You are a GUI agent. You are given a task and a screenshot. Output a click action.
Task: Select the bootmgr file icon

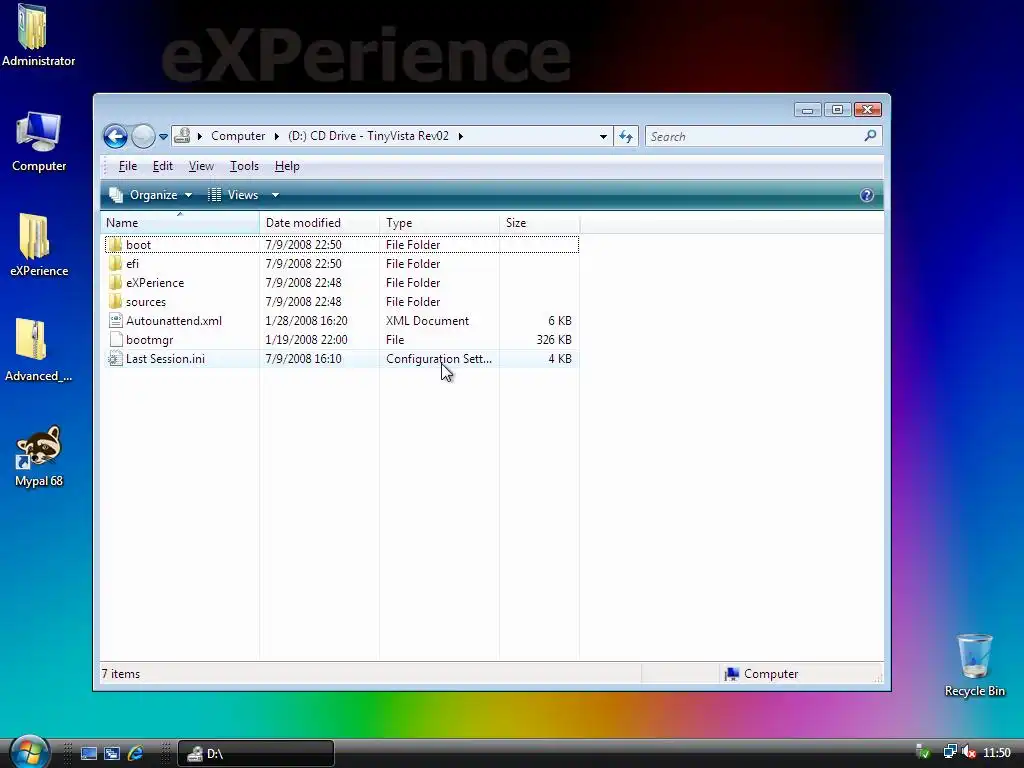tap(116, 340)
